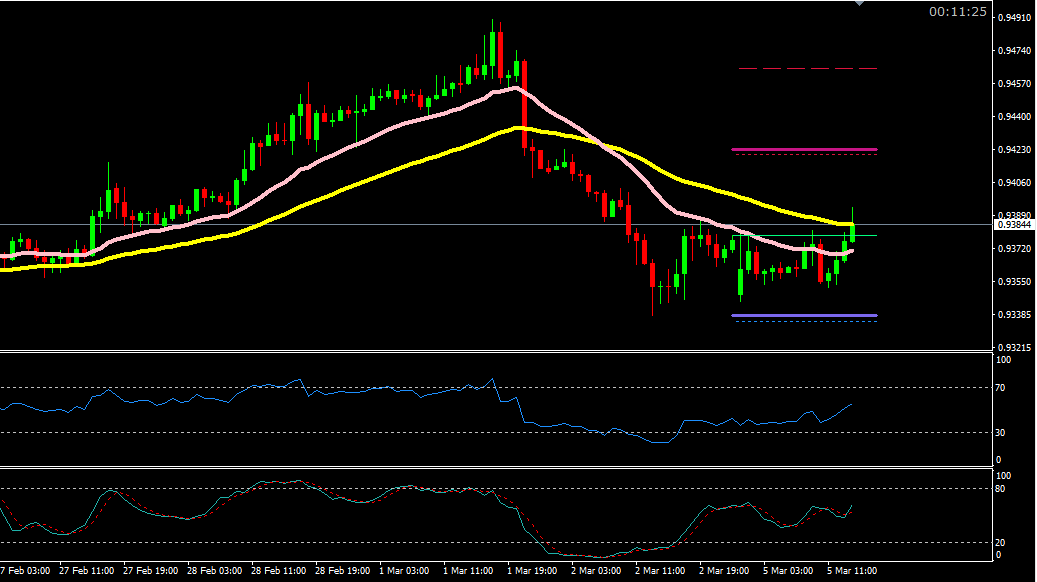Click price scale value 0.94230
1037x582 pixels.
click(1015, 149)
